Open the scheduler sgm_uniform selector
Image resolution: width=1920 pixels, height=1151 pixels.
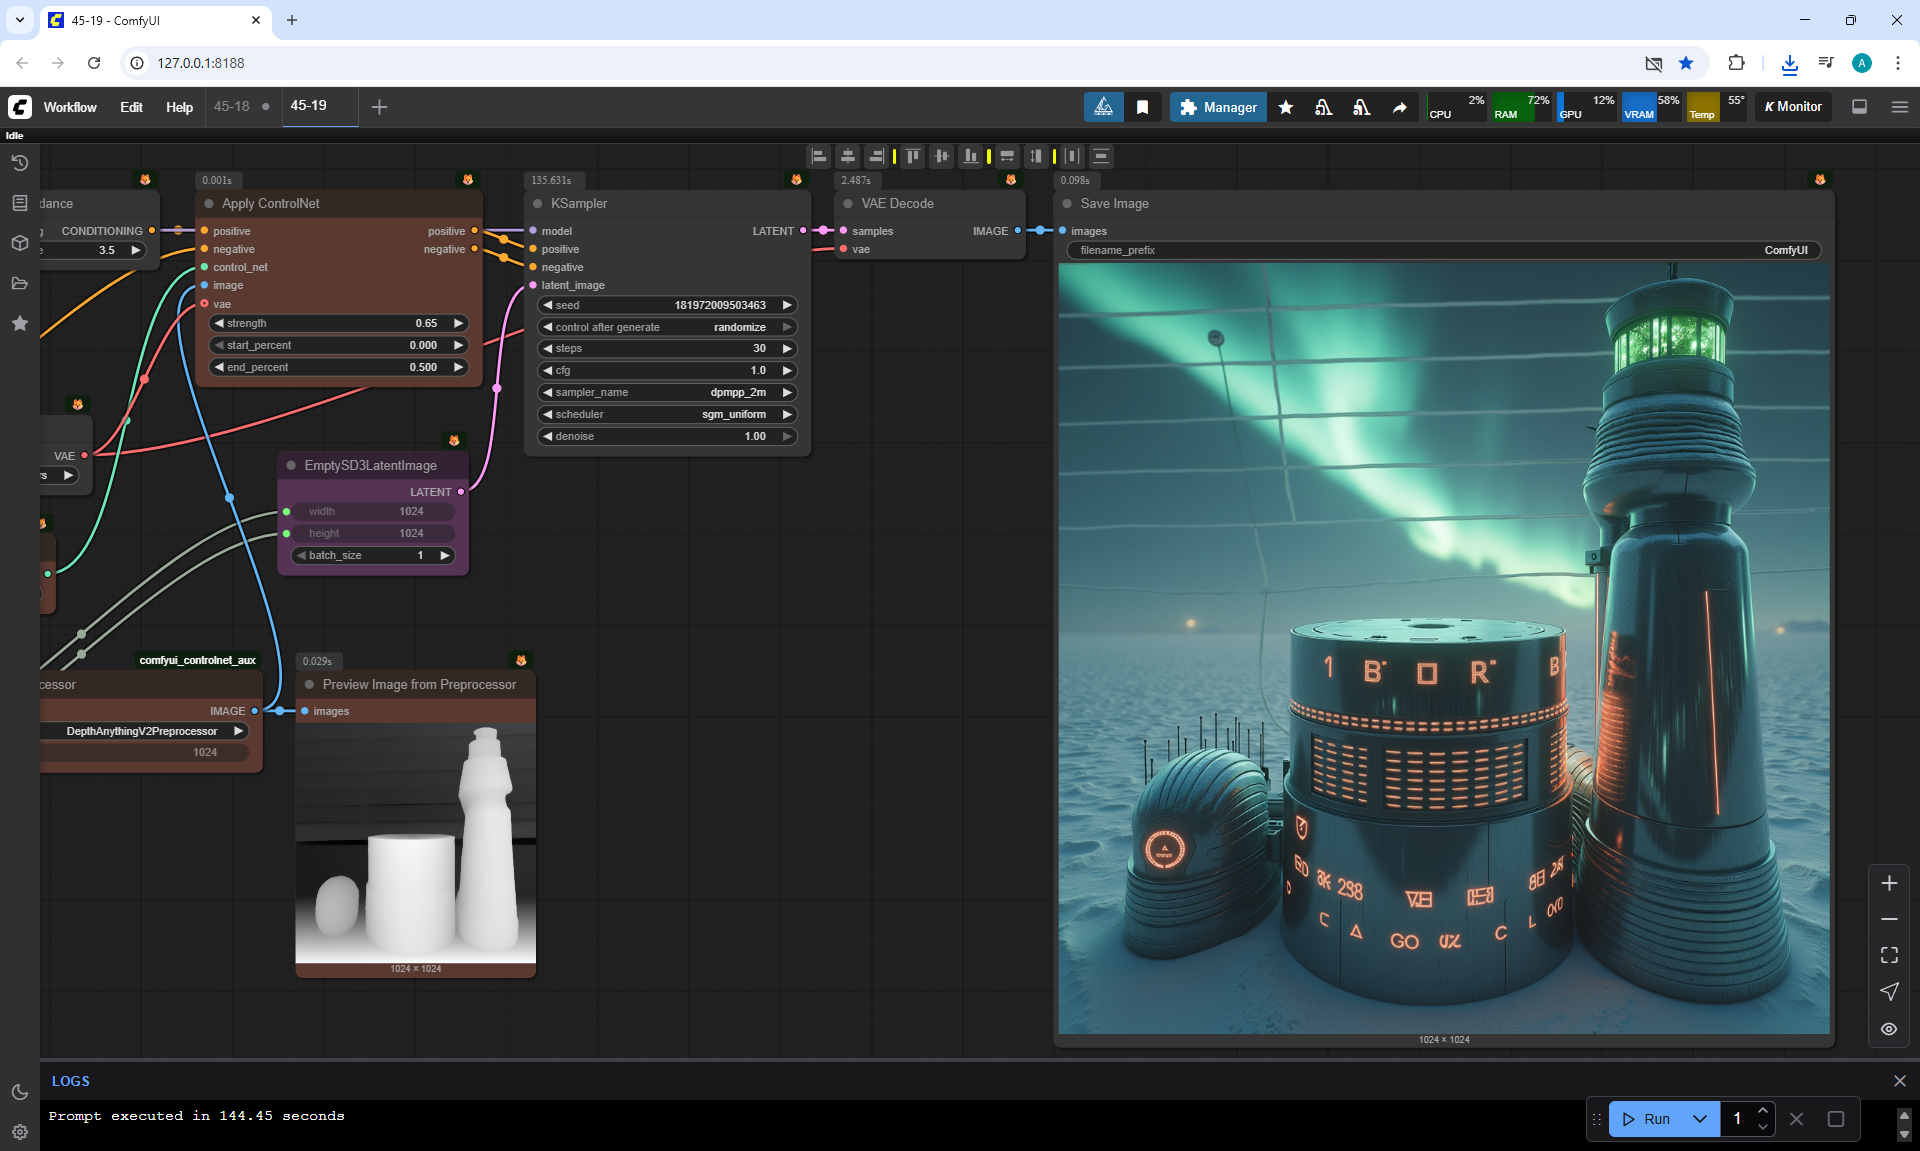667,414
